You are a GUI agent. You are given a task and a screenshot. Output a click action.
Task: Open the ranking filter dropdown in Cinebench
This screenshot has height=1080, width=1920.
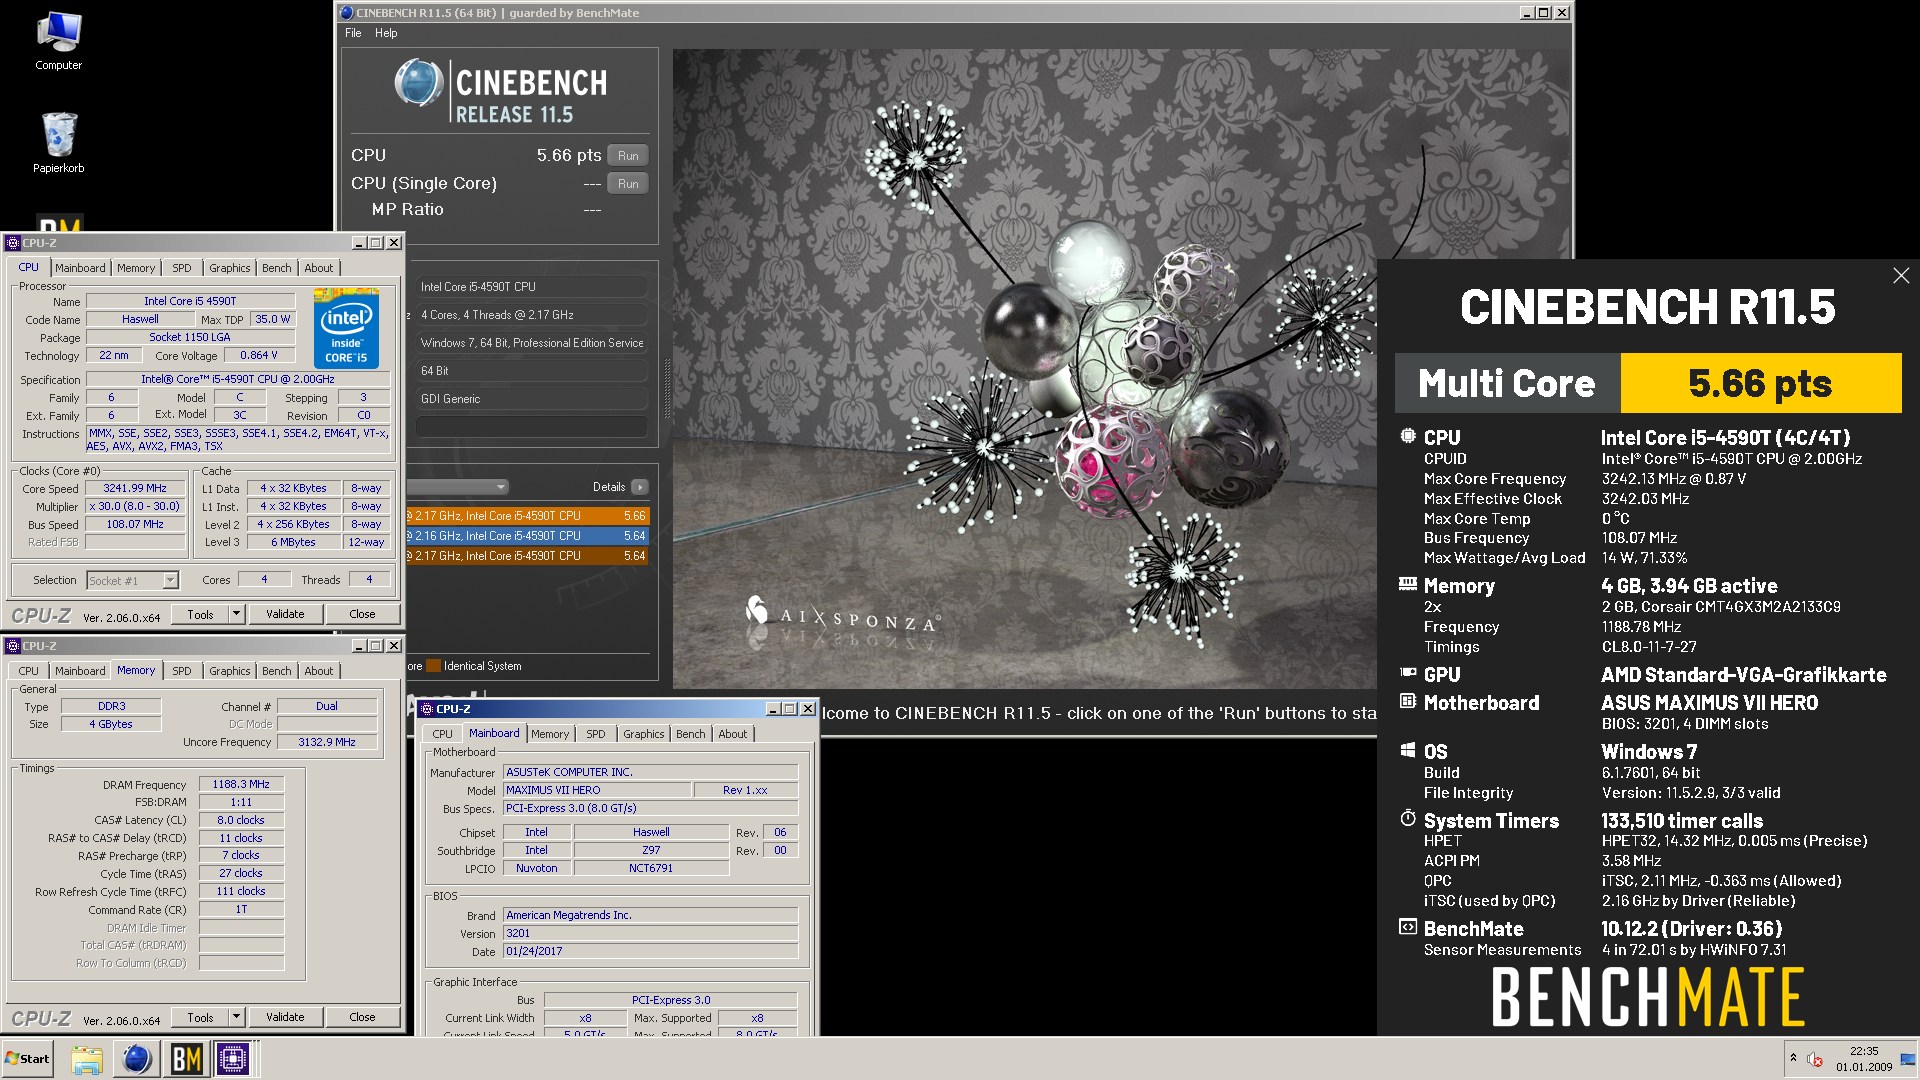[x=458, y=487]
